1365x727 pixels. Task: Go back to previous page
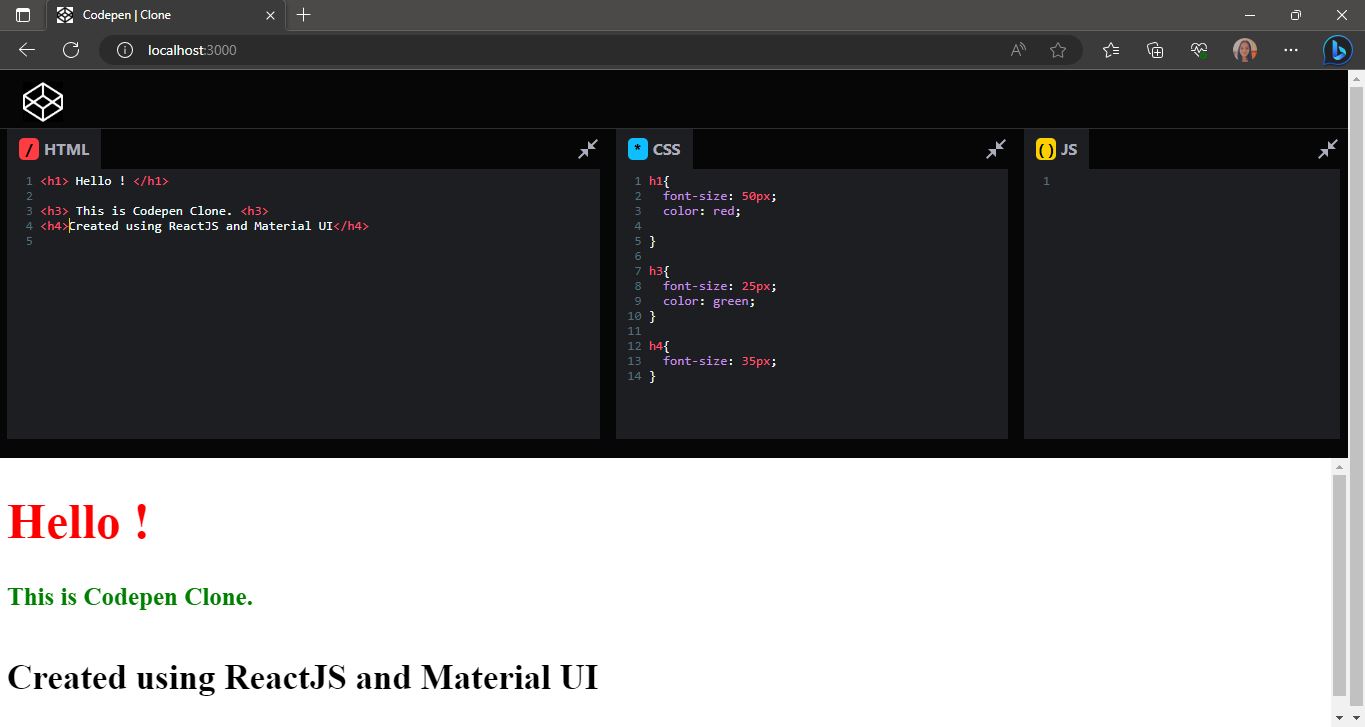27,50
